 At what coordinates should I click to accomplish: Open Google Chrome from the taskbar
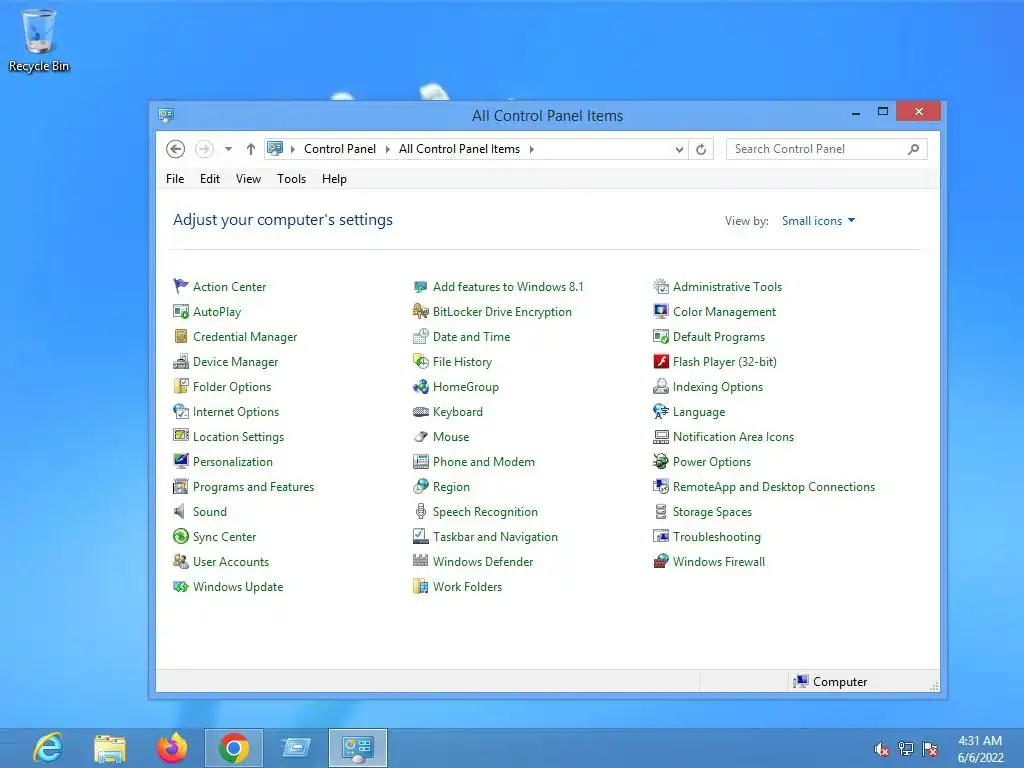234,748
